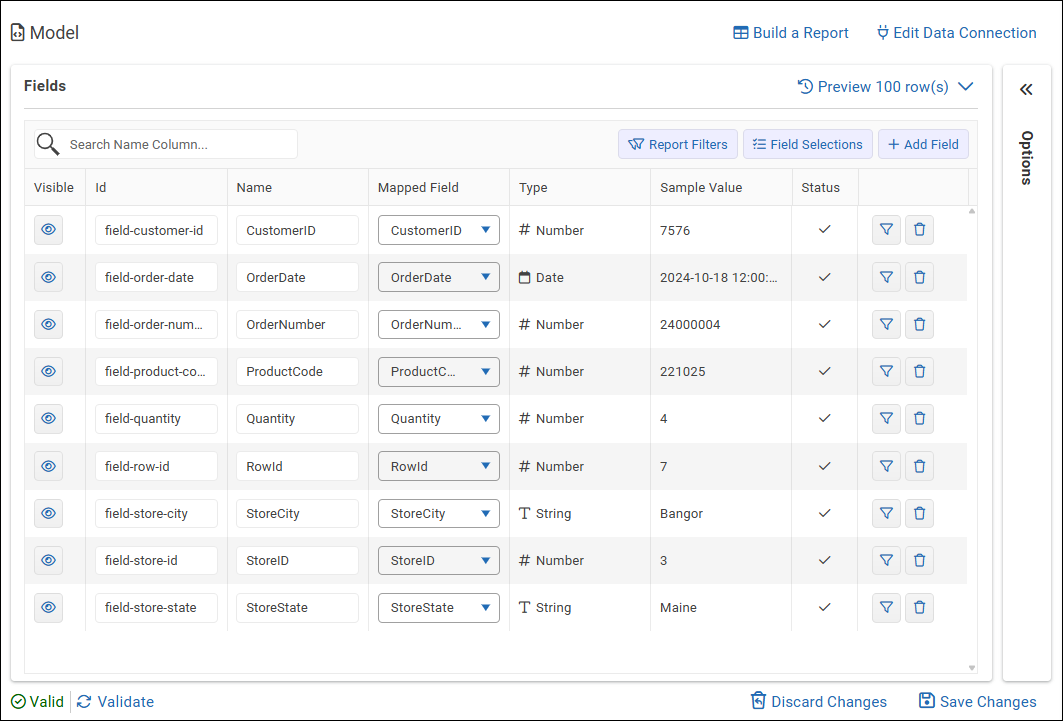
Task: Toggle visibility of the CustomerID field
Action: 48,230
